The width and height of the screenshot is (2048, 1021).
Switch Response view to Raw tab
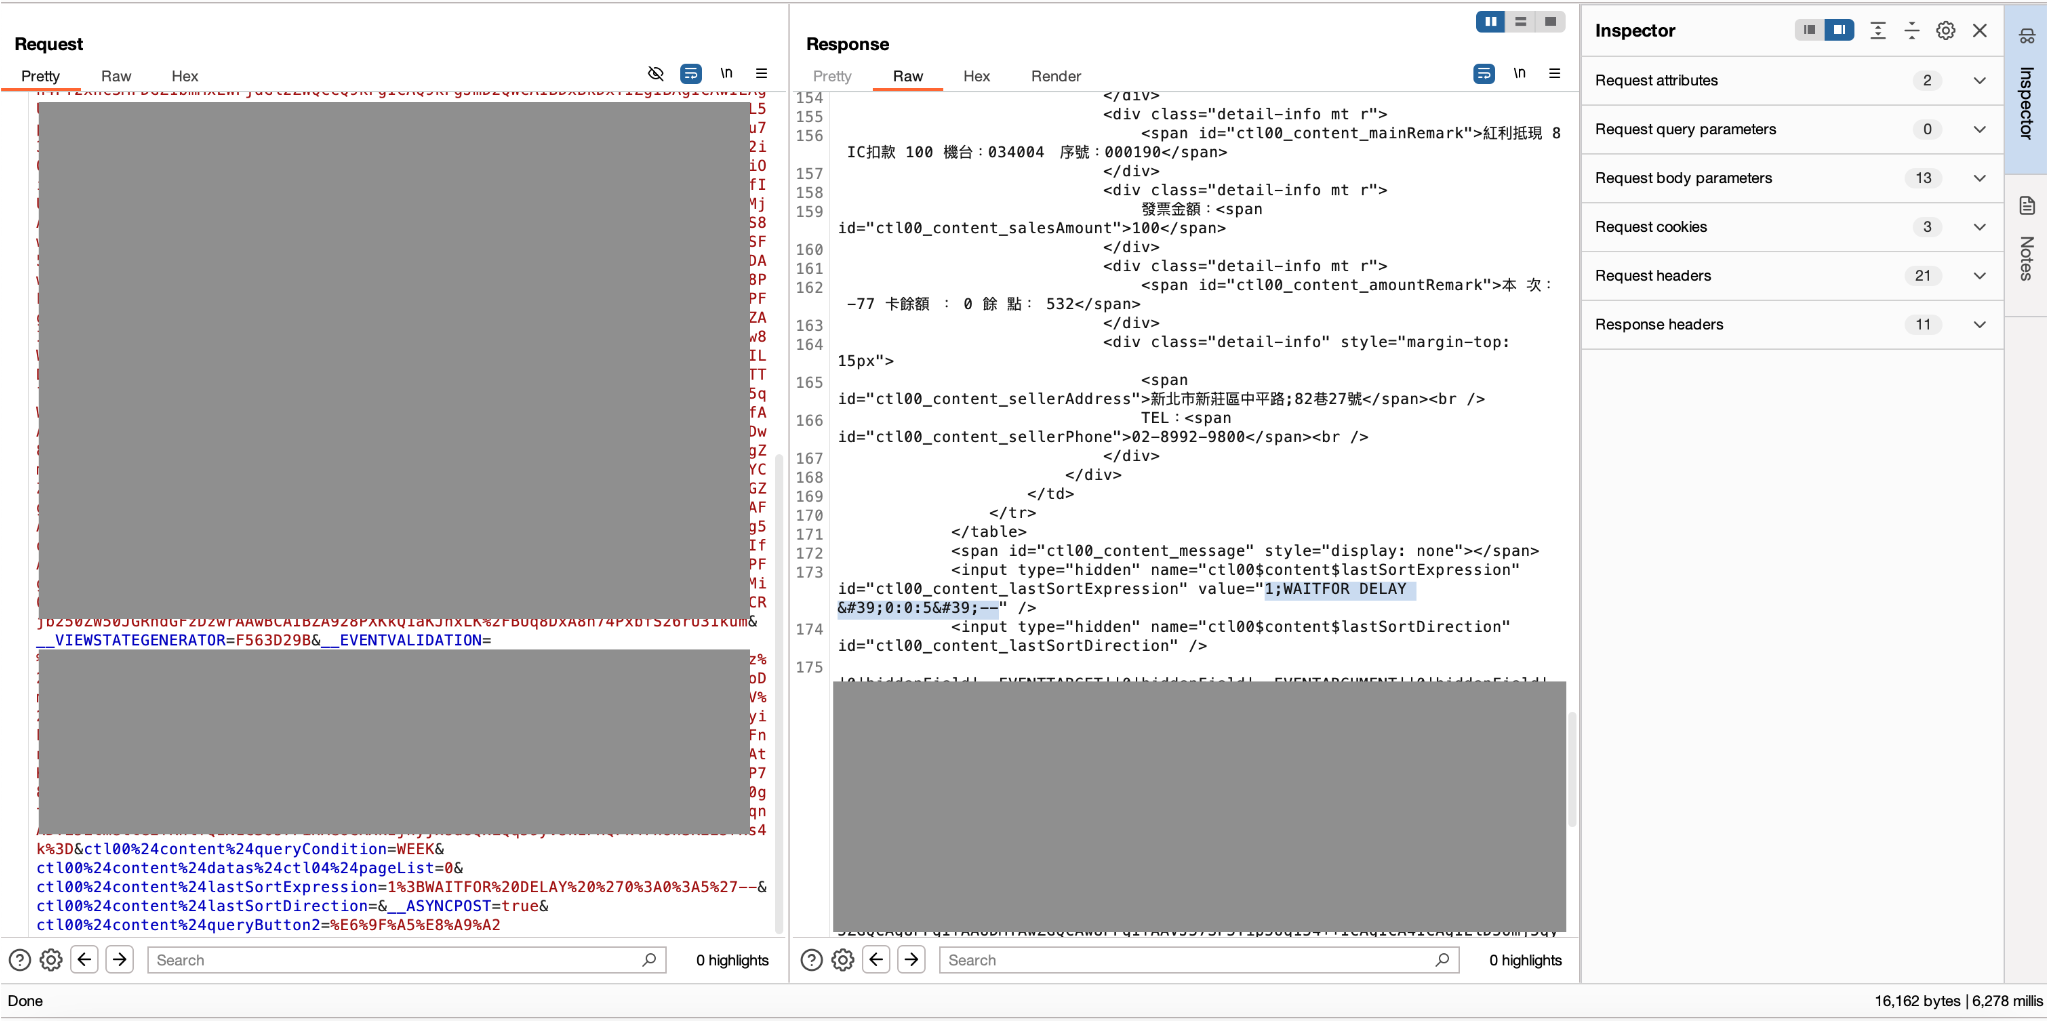click(x=908, y=76)
